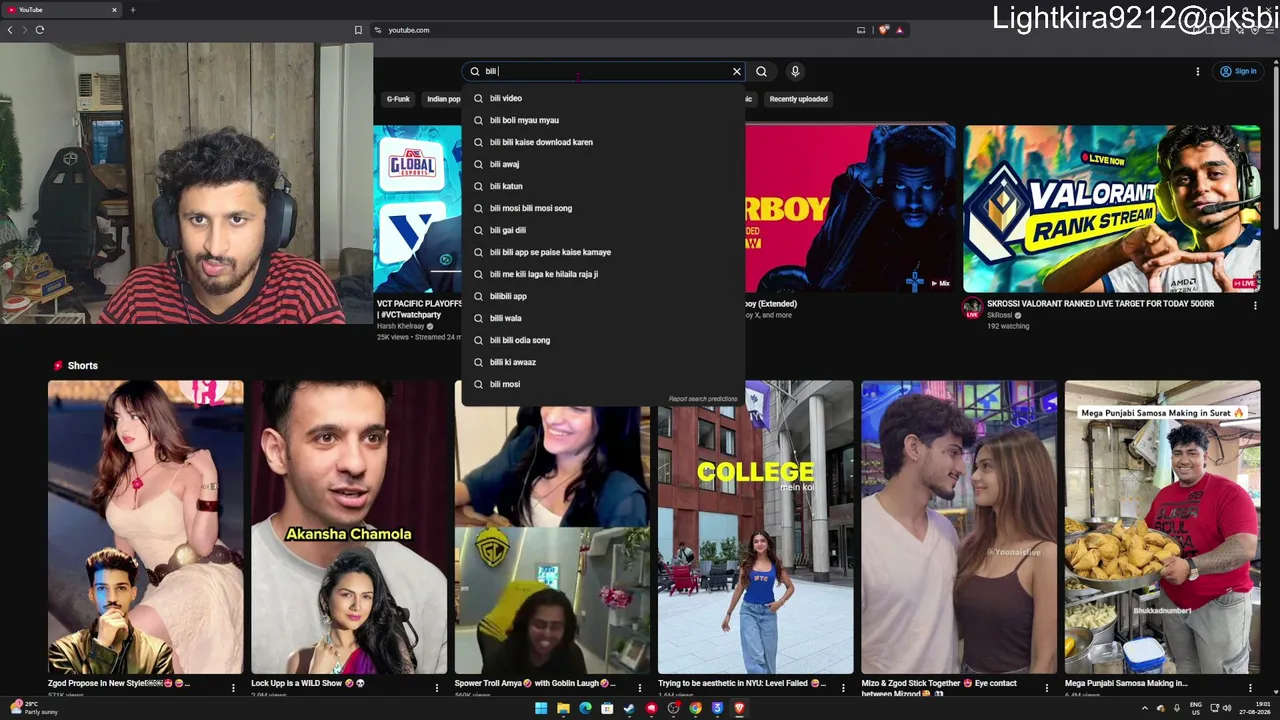Screen dimensions: 1280x720
Task: Choose the last suggestion "bili mosi"
Action: pos(603,384)
